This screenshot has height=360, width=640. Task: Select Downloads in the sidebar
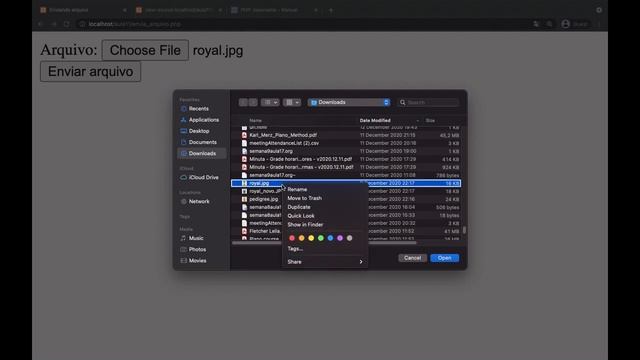[202, 153]
